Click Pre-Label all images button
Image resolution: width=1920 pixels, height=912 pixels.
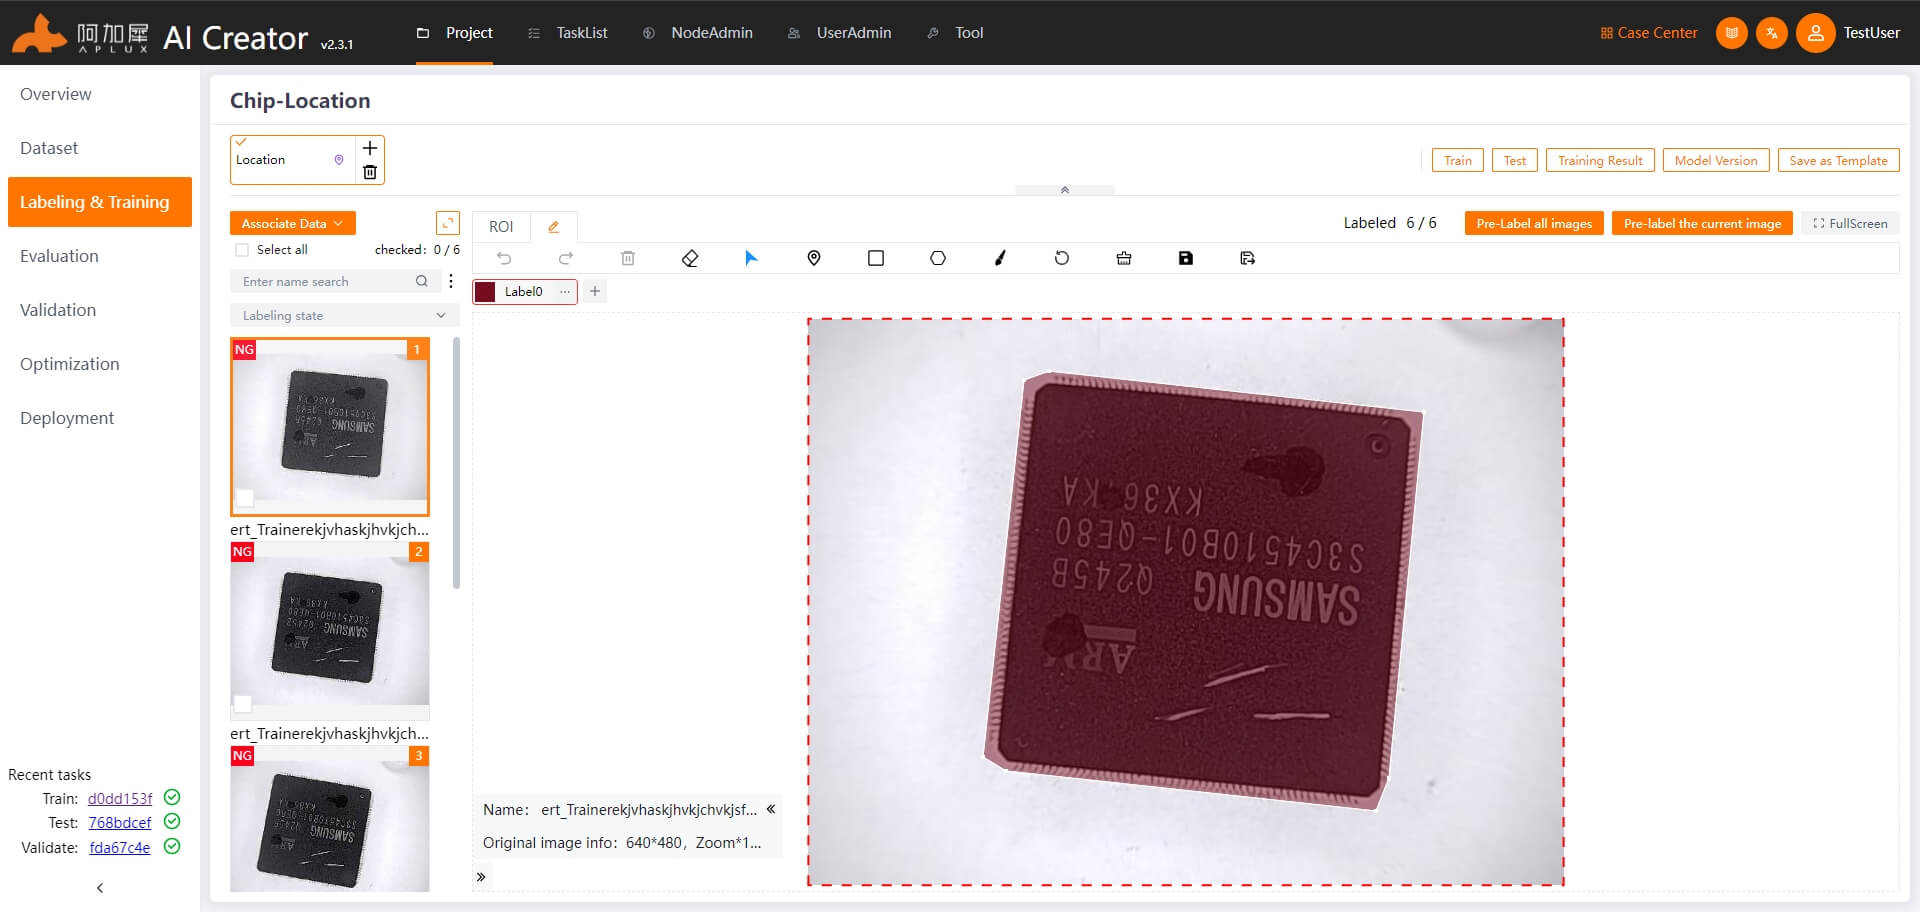[x=1534, y=223]
